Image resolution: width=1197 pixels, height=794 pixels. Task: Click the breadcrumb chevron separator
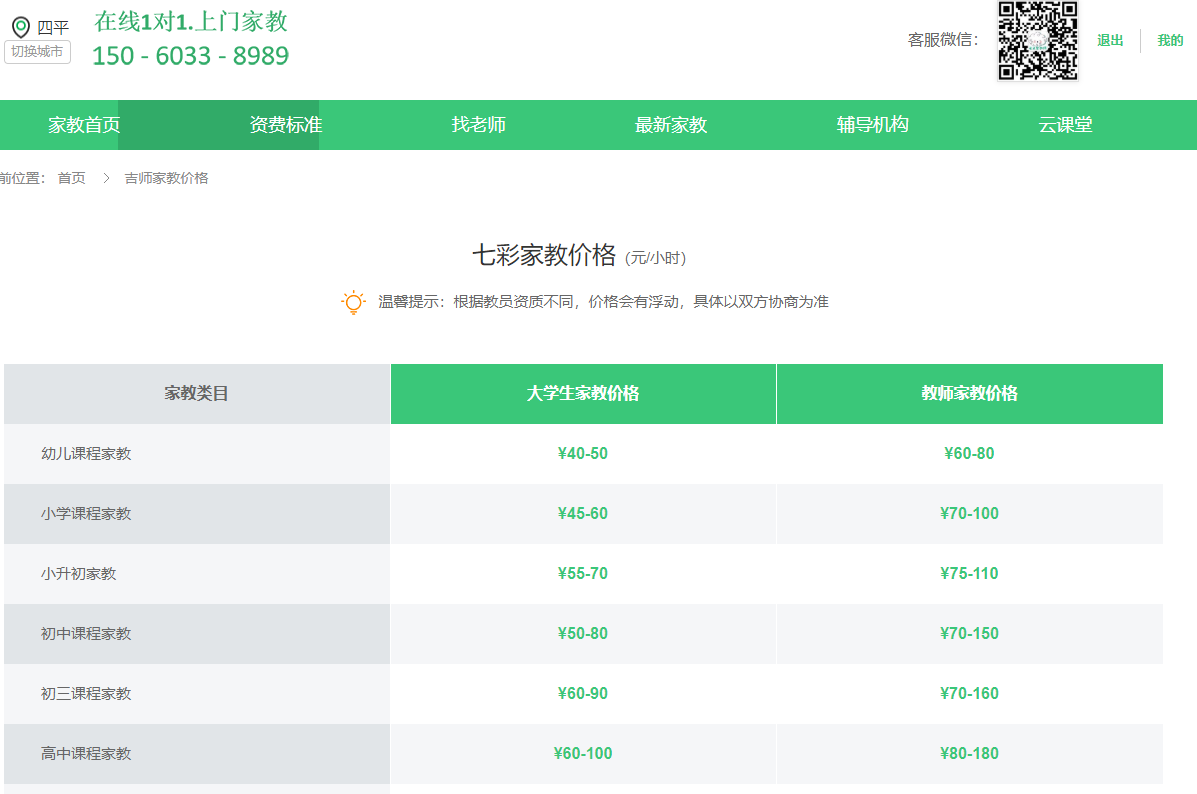point(106,178)
